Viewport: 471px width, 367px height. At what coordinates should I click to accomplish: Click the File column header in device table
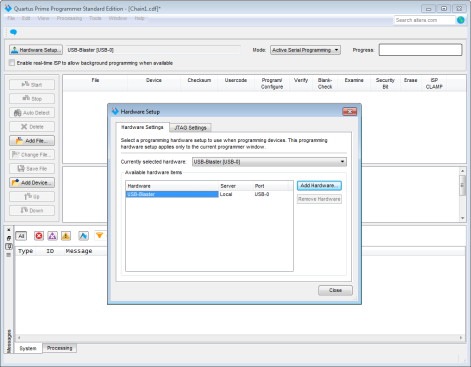(x=95, y=83)
